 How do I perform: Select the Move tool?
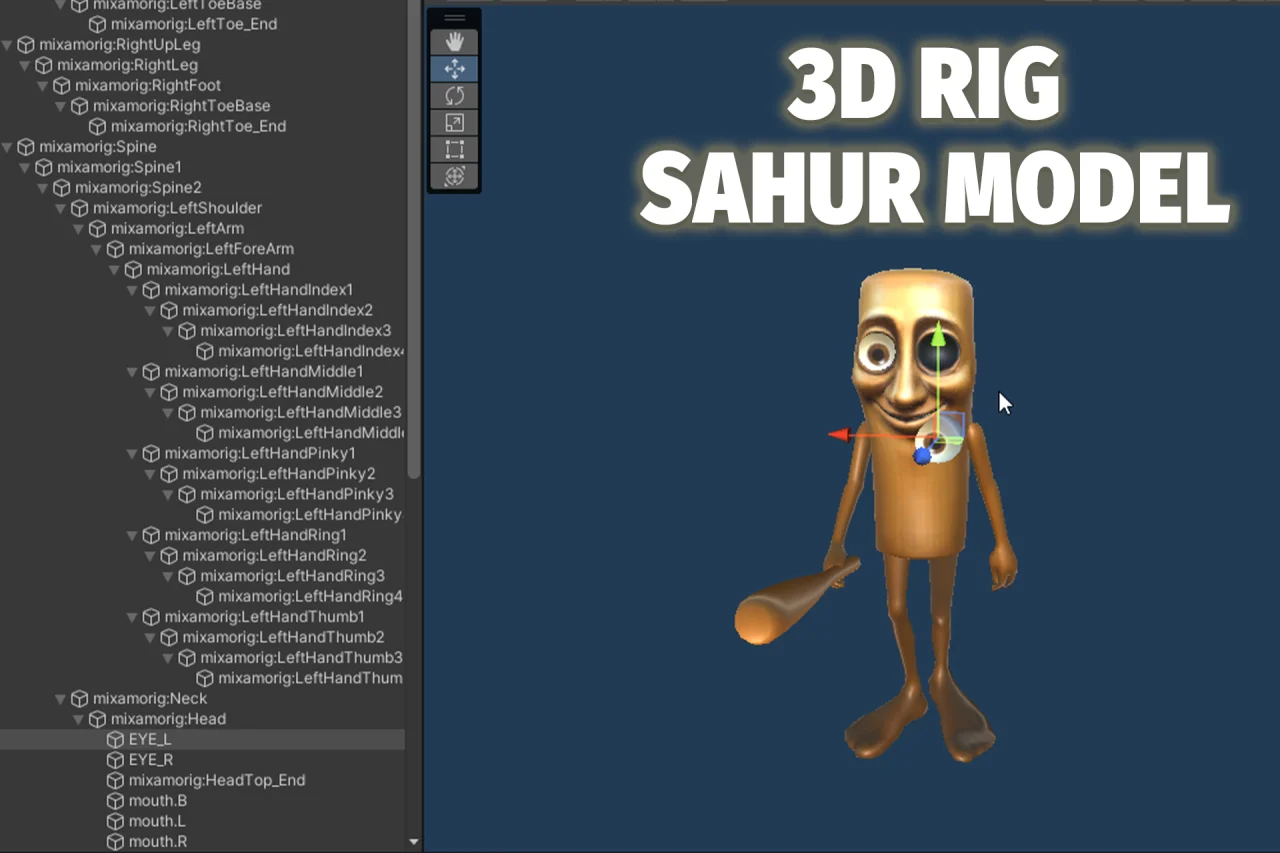(454, 69)
